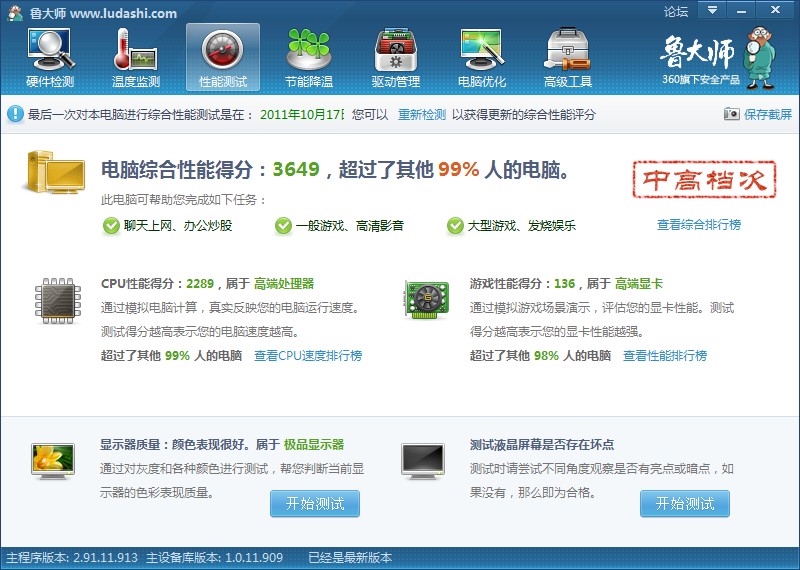Image resolution: width=800 pixels, height=570 pixels.
Task: Open the title bar dropdown menu arrow
Action: pyautogui.click(x=712, y=10)
